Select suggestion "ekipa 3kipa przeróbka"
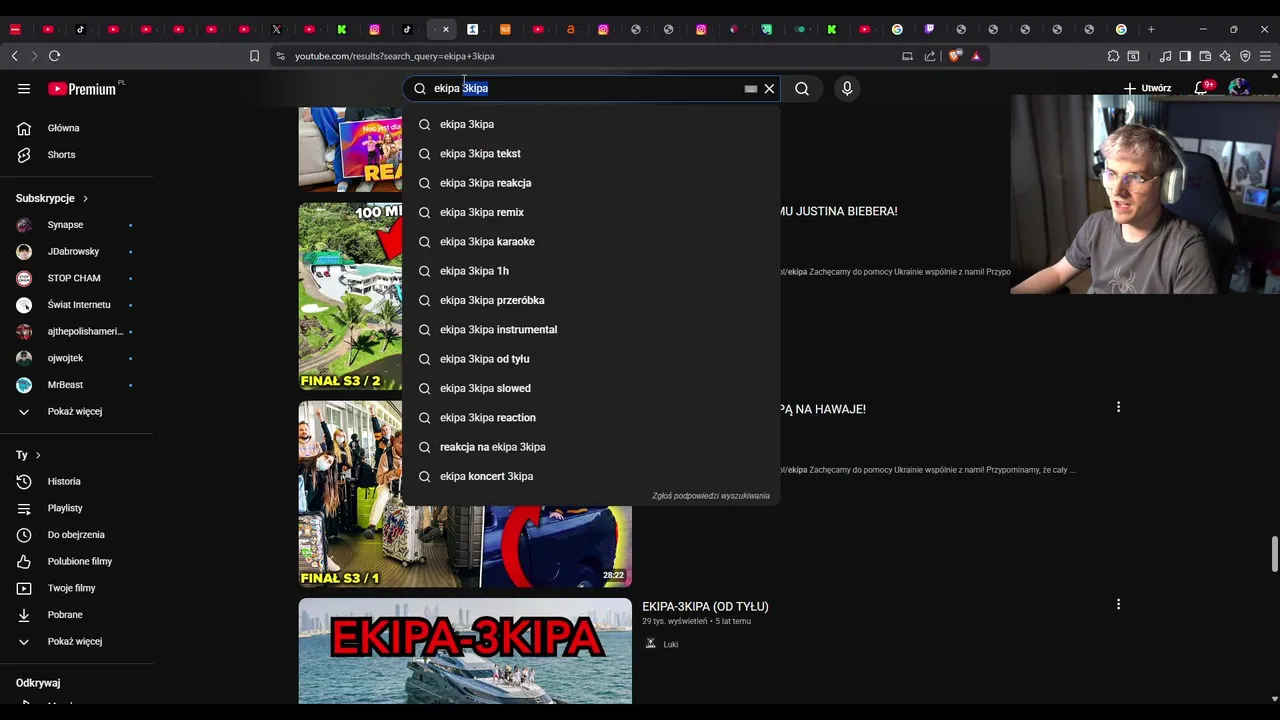 590,300
